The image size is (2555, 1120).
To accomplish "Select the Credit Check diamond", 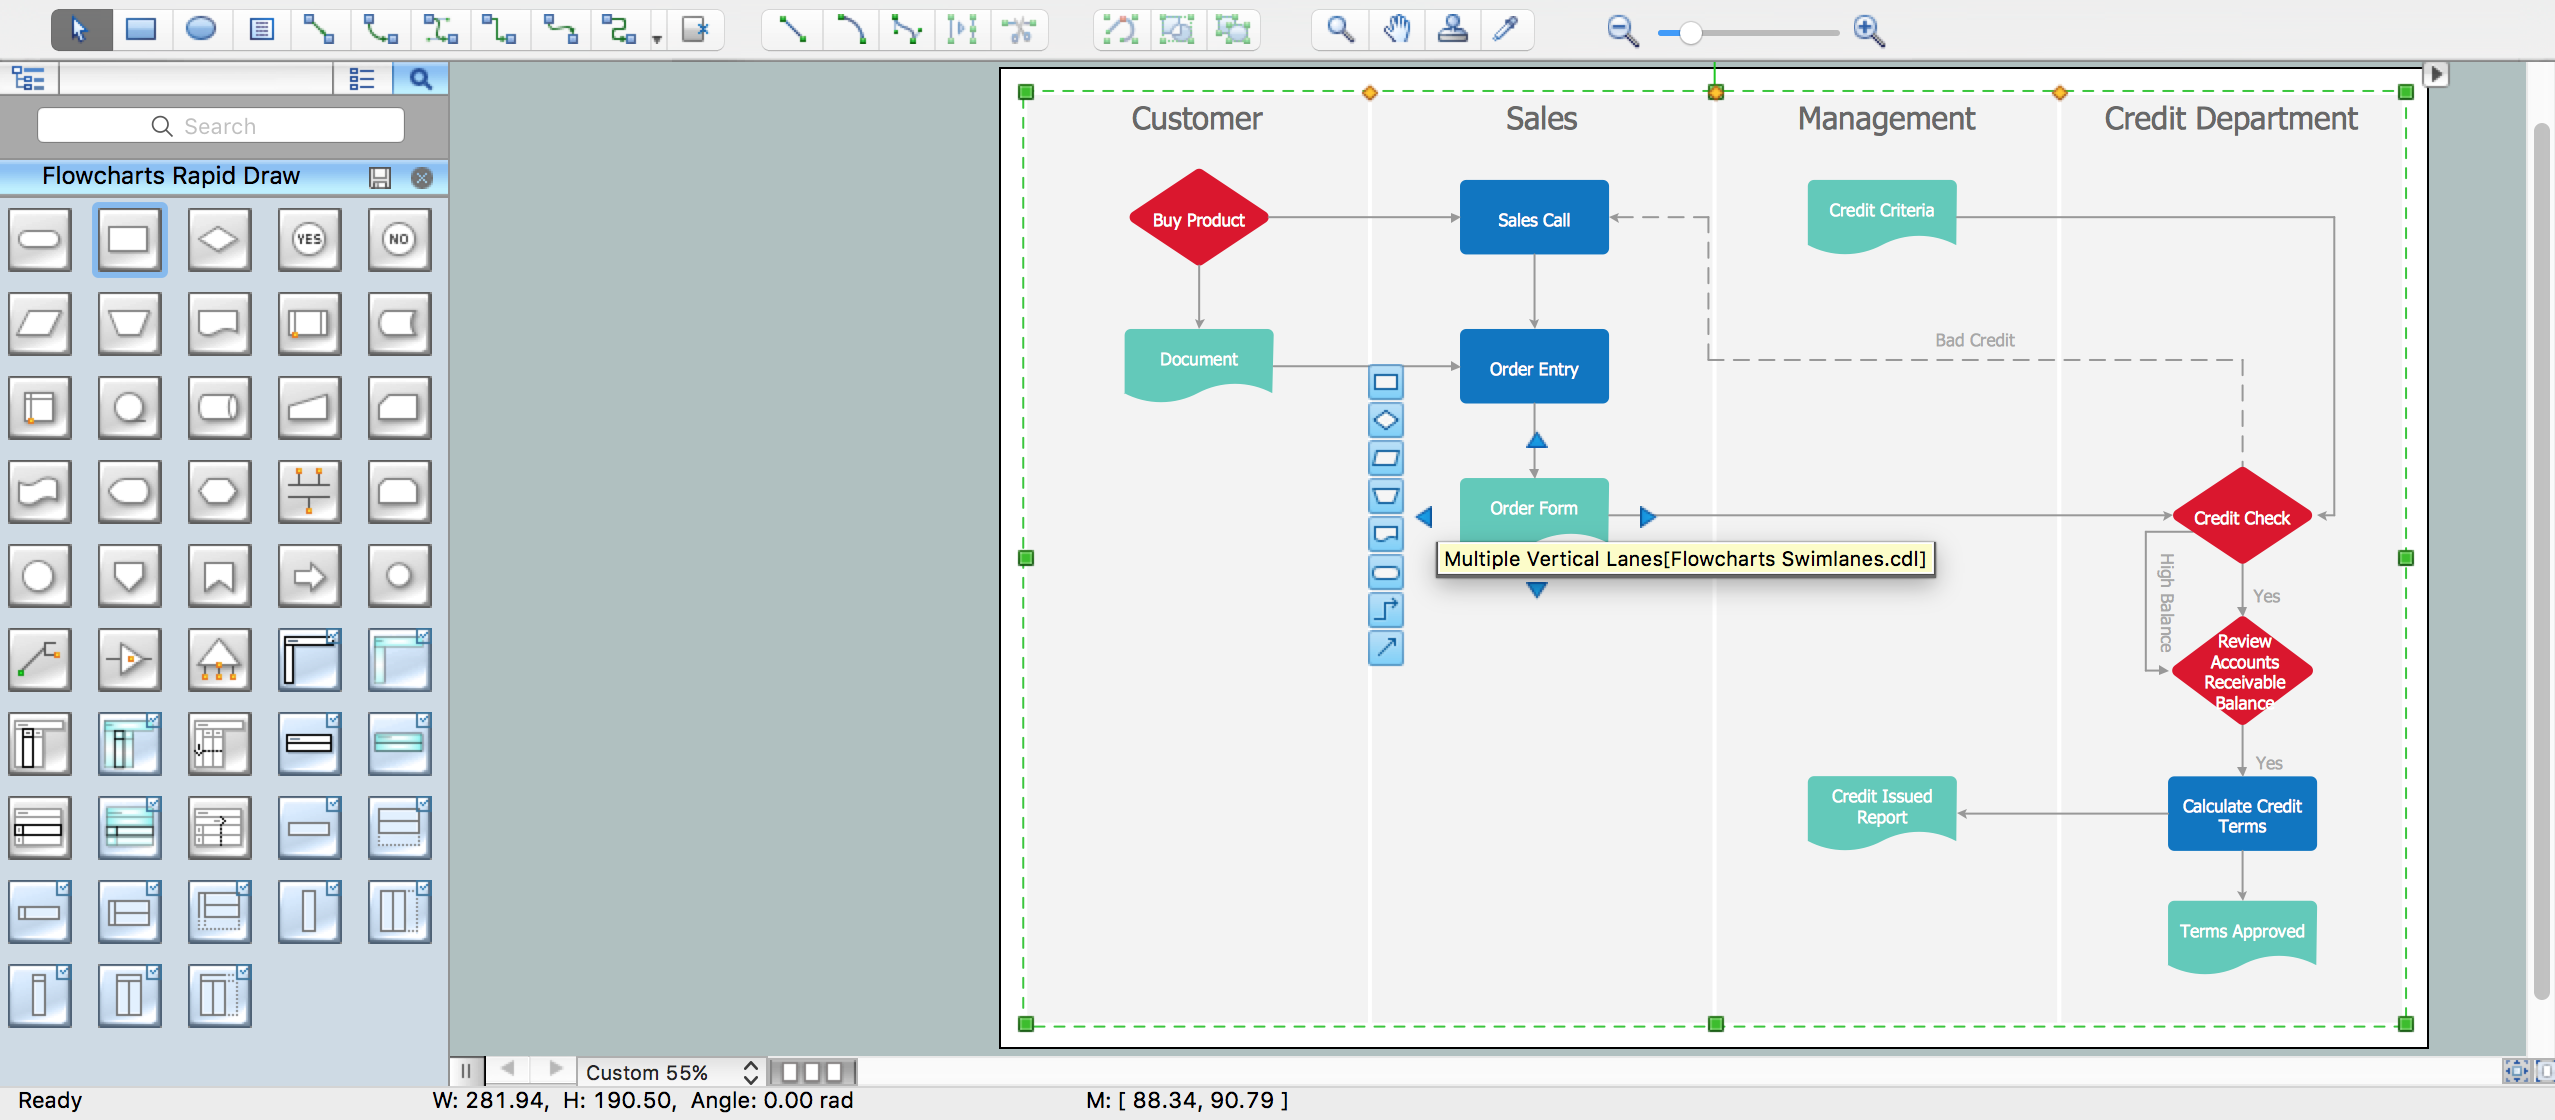I will 2241,516.
